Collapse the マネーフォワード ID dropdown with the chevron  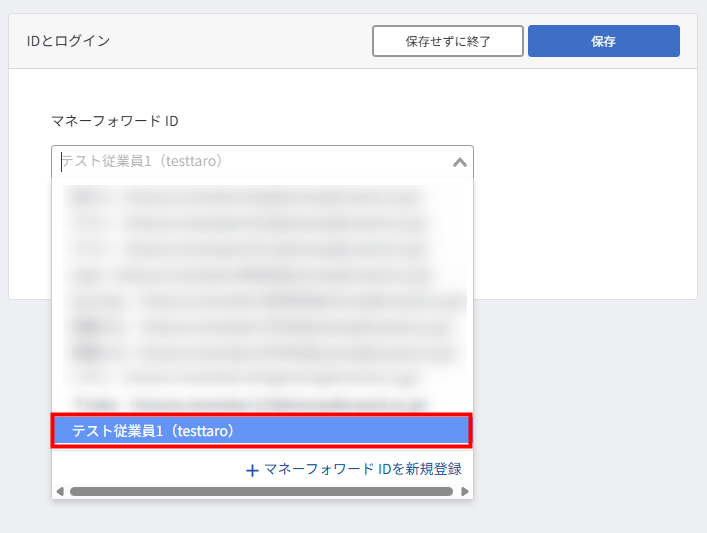point(459,162)
